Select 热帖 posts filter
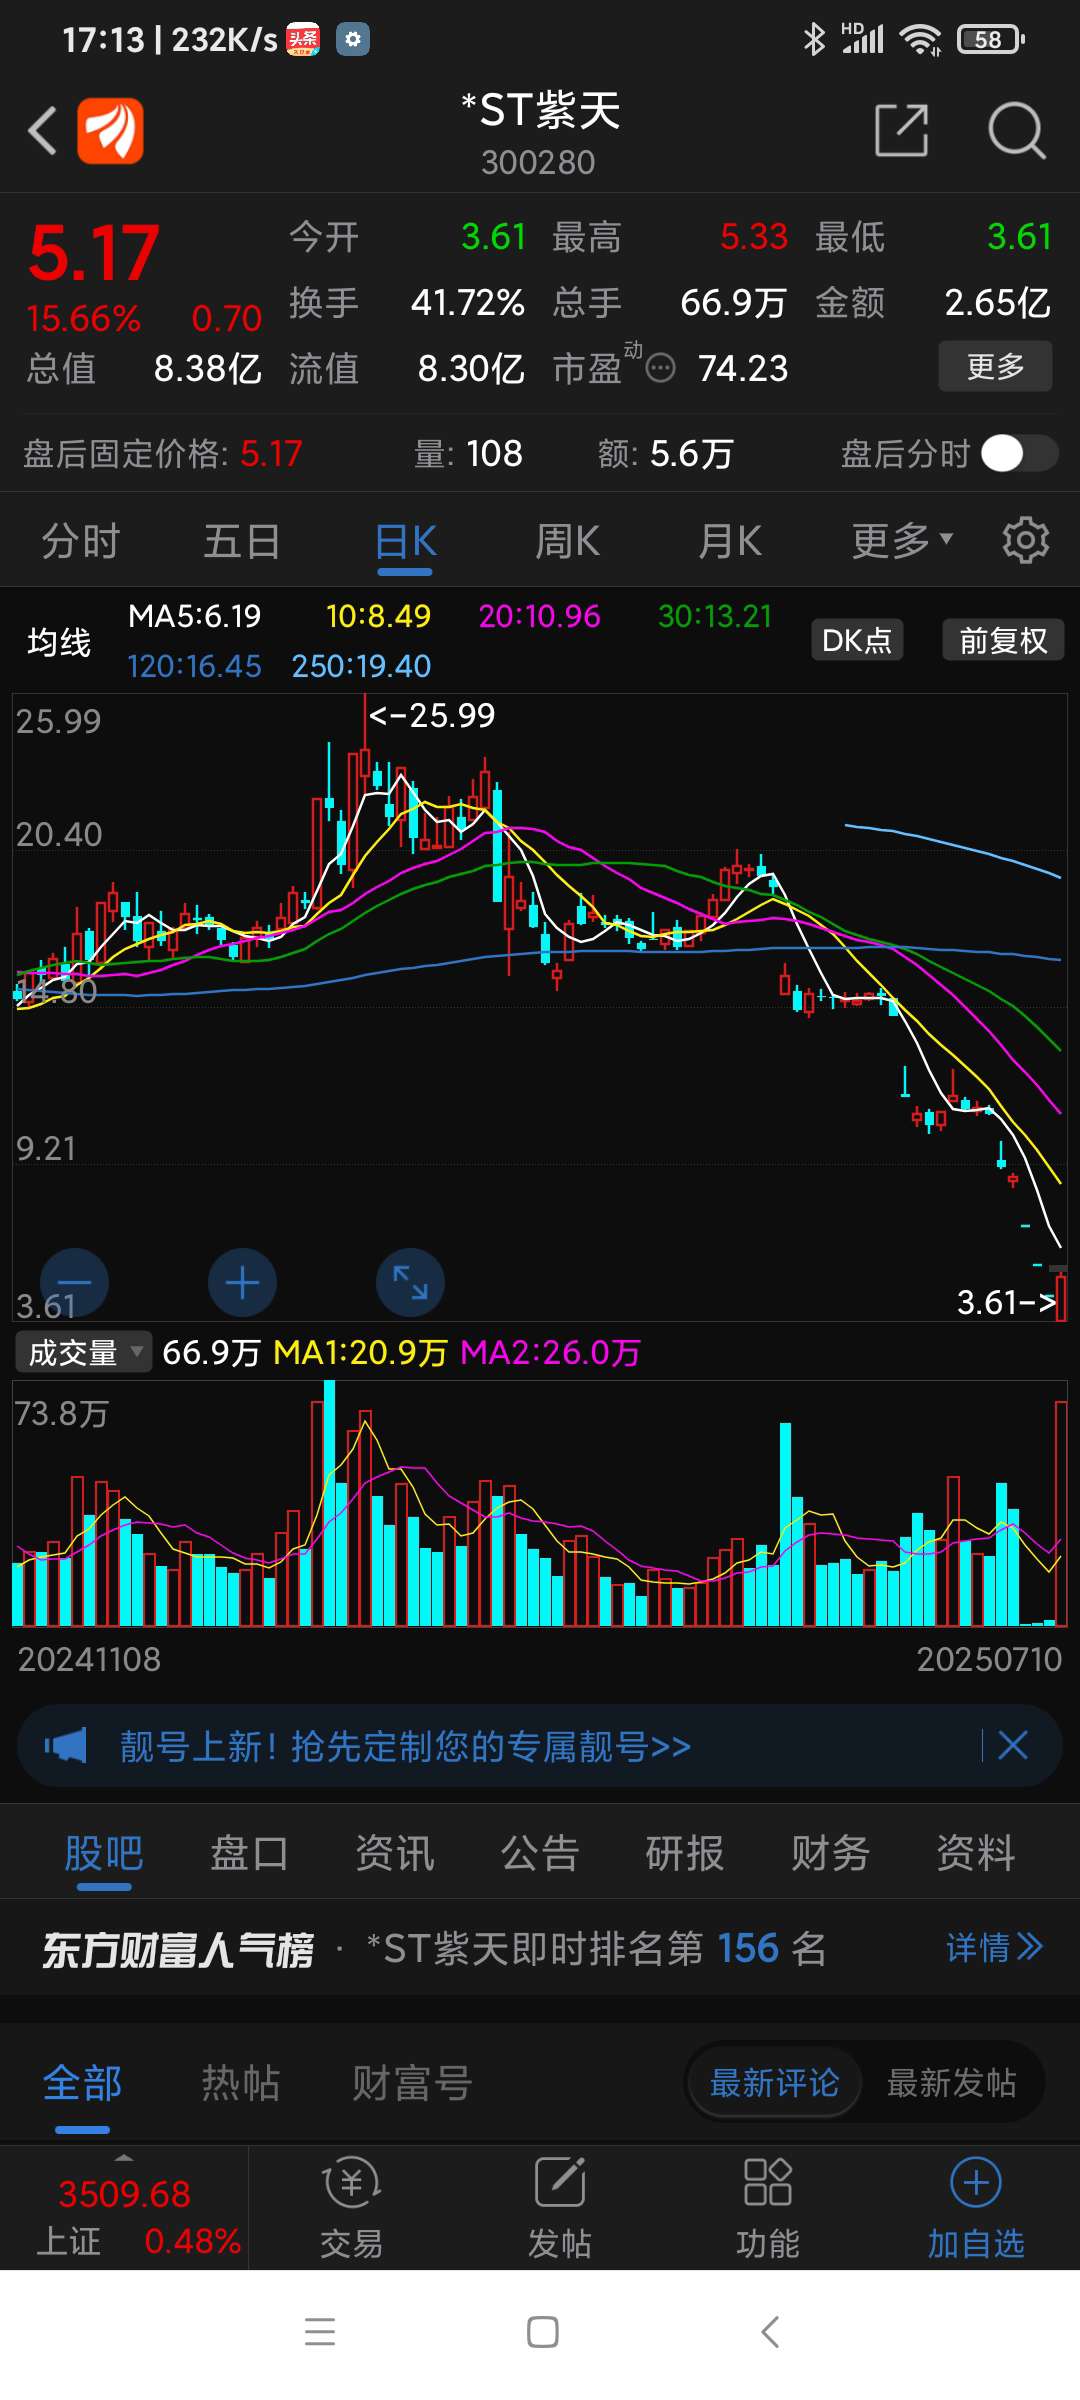1080x2400 pixels. point(241,2084)
